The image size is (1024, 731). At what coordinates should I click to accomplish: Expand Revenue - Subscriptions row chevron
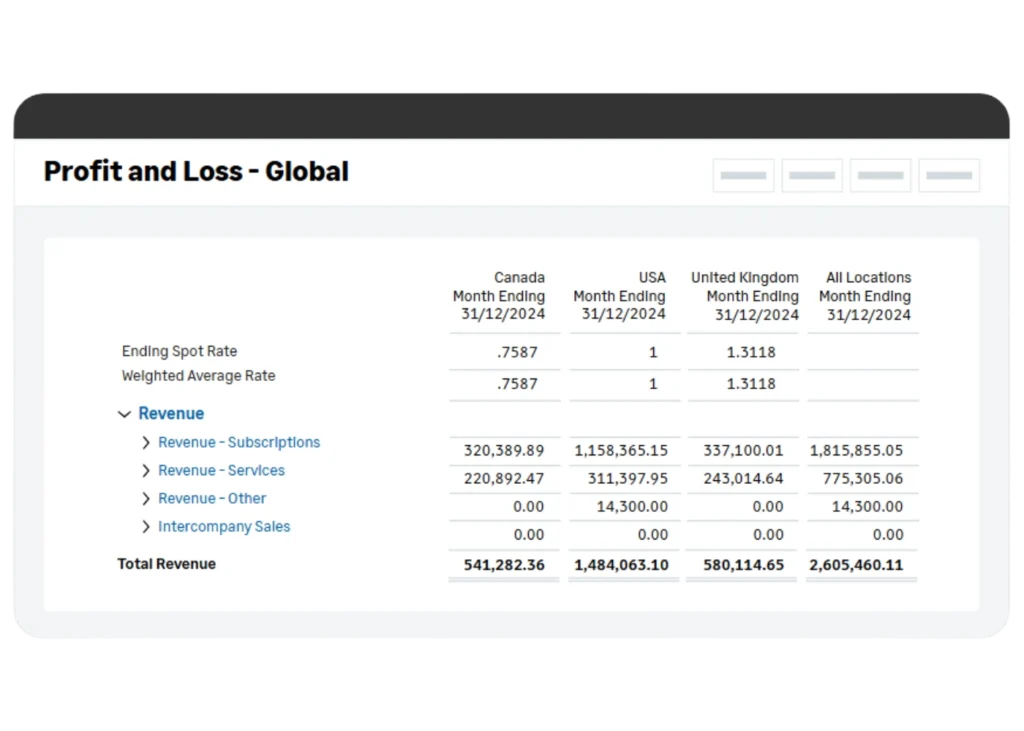(146, 443)
